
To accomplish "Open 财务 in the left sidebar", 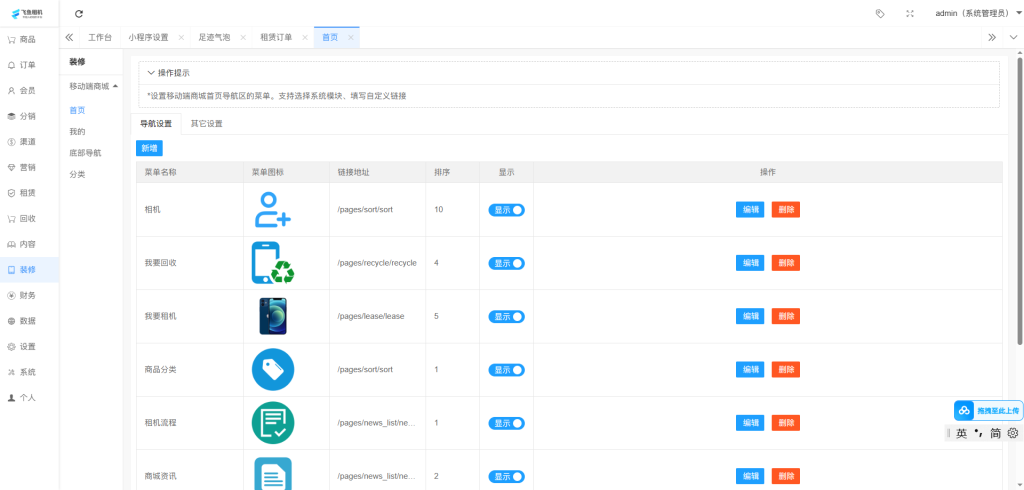I will (x=29, y=295).
